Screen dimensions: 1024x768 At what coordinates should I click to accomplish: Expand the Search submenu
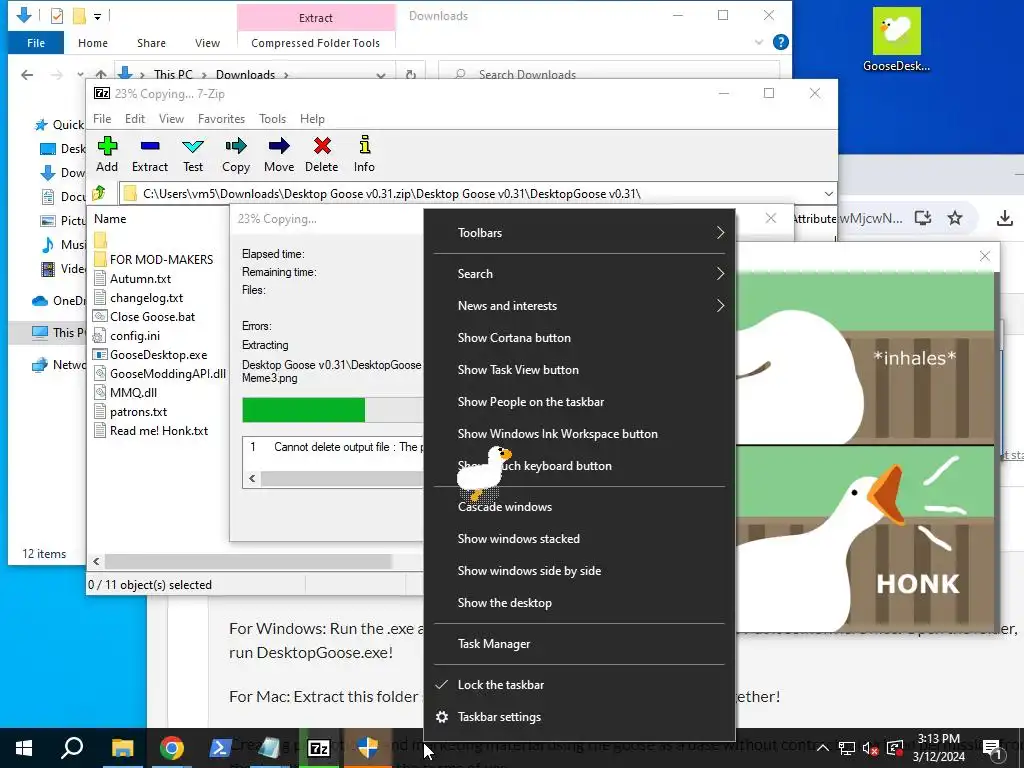[579, 274]
